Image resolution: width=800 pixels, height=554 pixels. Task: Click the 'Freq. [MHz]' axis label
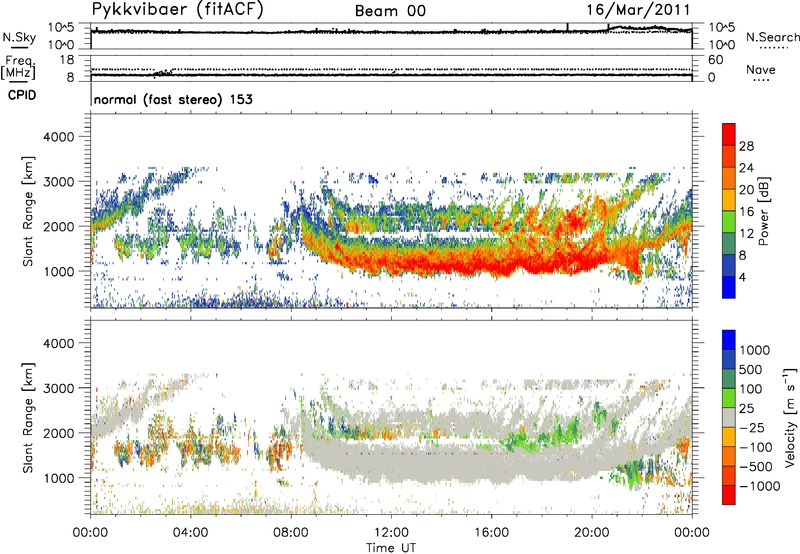(18, 67)
